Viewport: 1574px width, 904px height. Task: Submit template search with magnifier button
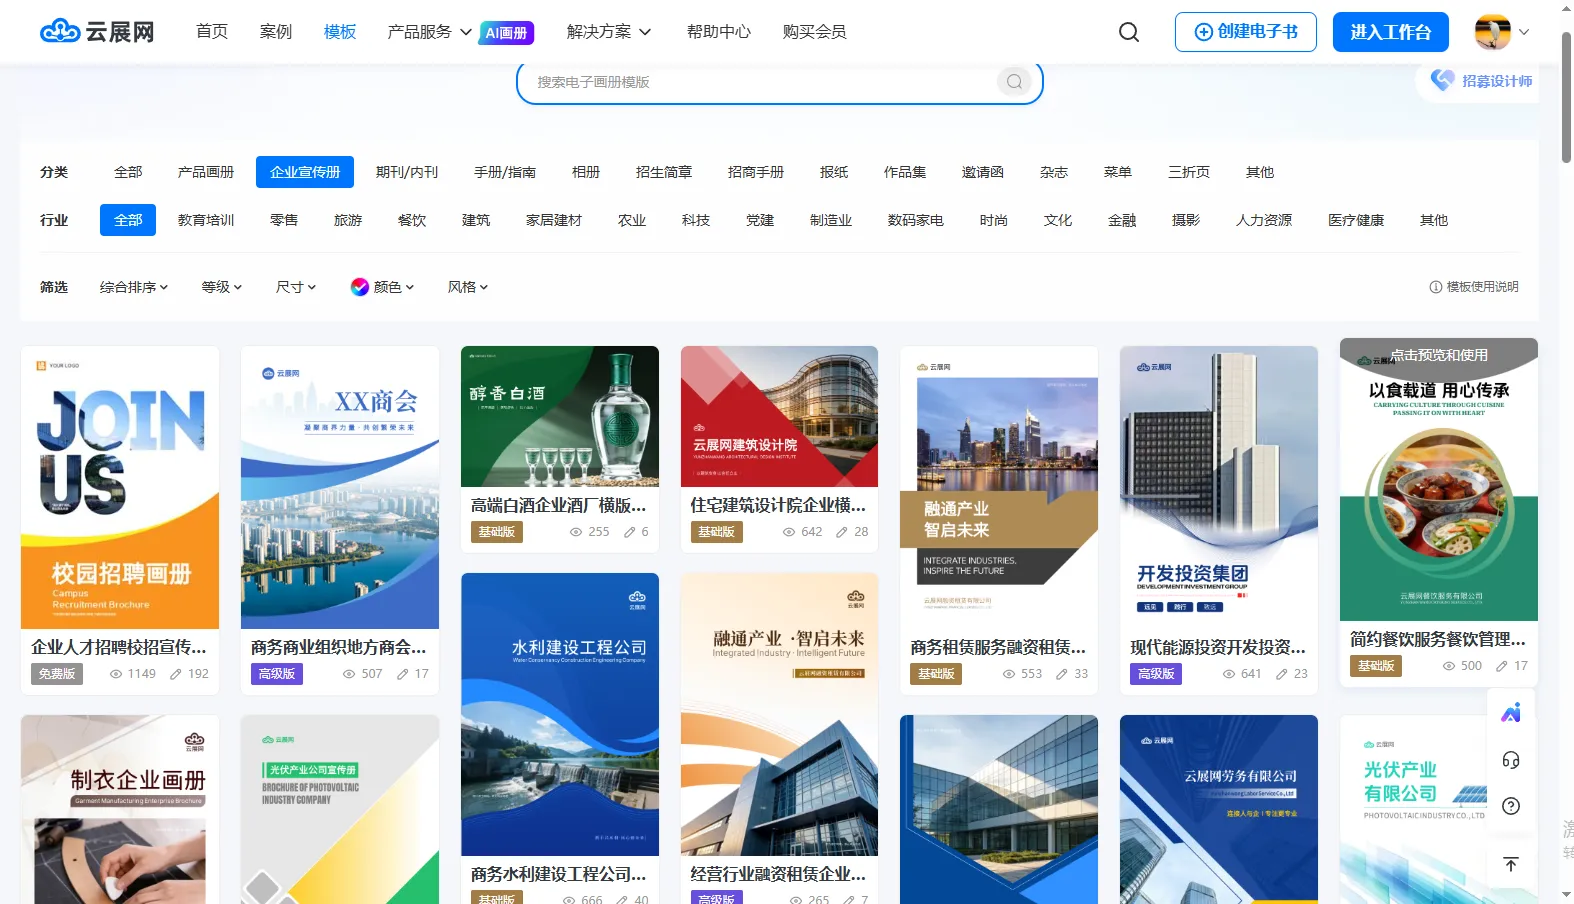[1014, 82]
